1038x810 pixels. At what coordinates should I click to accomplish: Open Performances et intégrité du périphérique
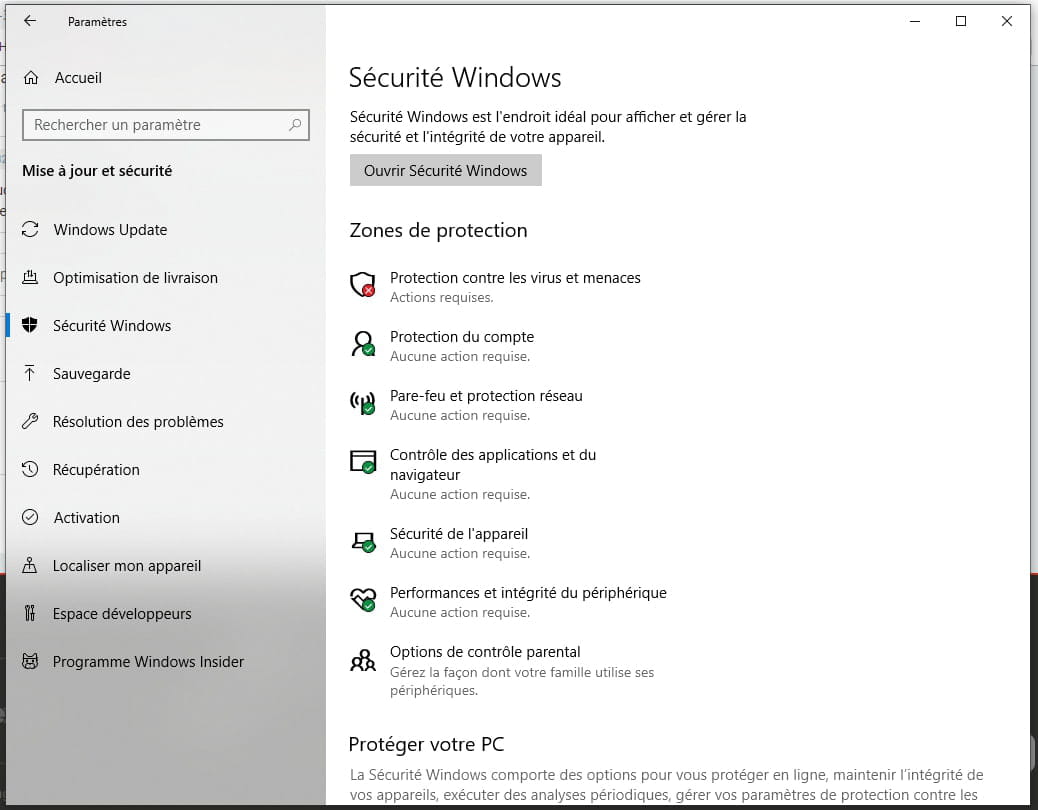528,593
